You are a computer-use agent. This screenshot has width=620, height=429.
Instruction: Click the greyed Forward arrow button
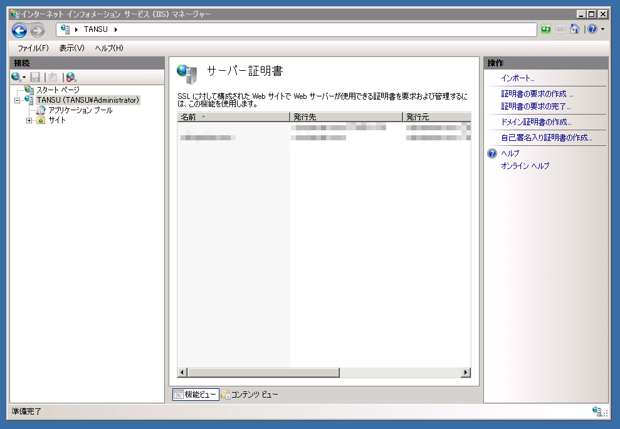pyautogui.click(x=38, y=30)
